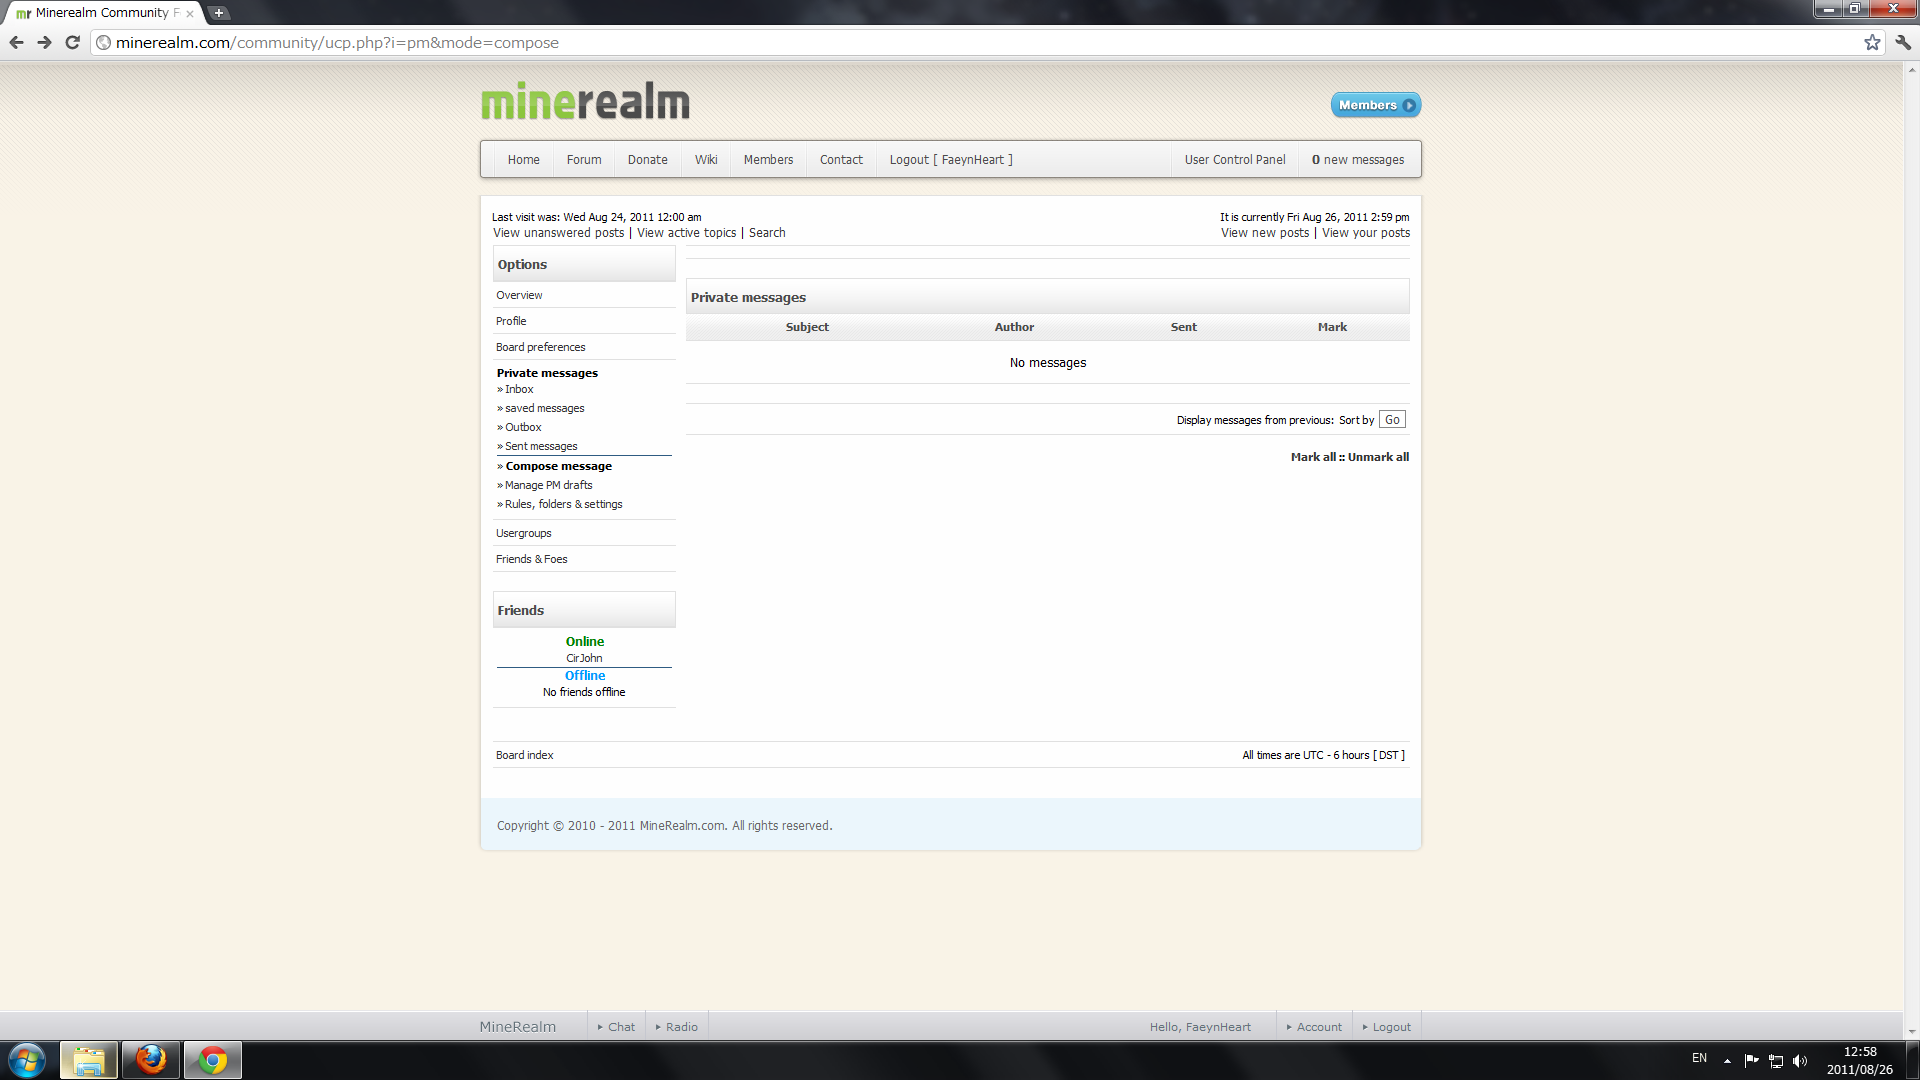This screenshot has width=1920, height=1080.
Task: Open Windows Explorer folder taskbar icon
Action: point(89,1060)
